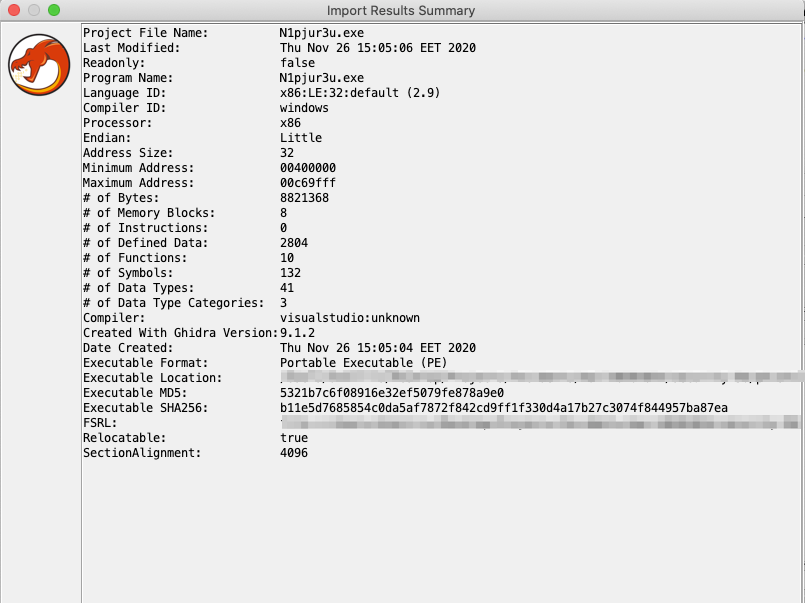Click the Minimum Address value 00400000

coord(308,168)
